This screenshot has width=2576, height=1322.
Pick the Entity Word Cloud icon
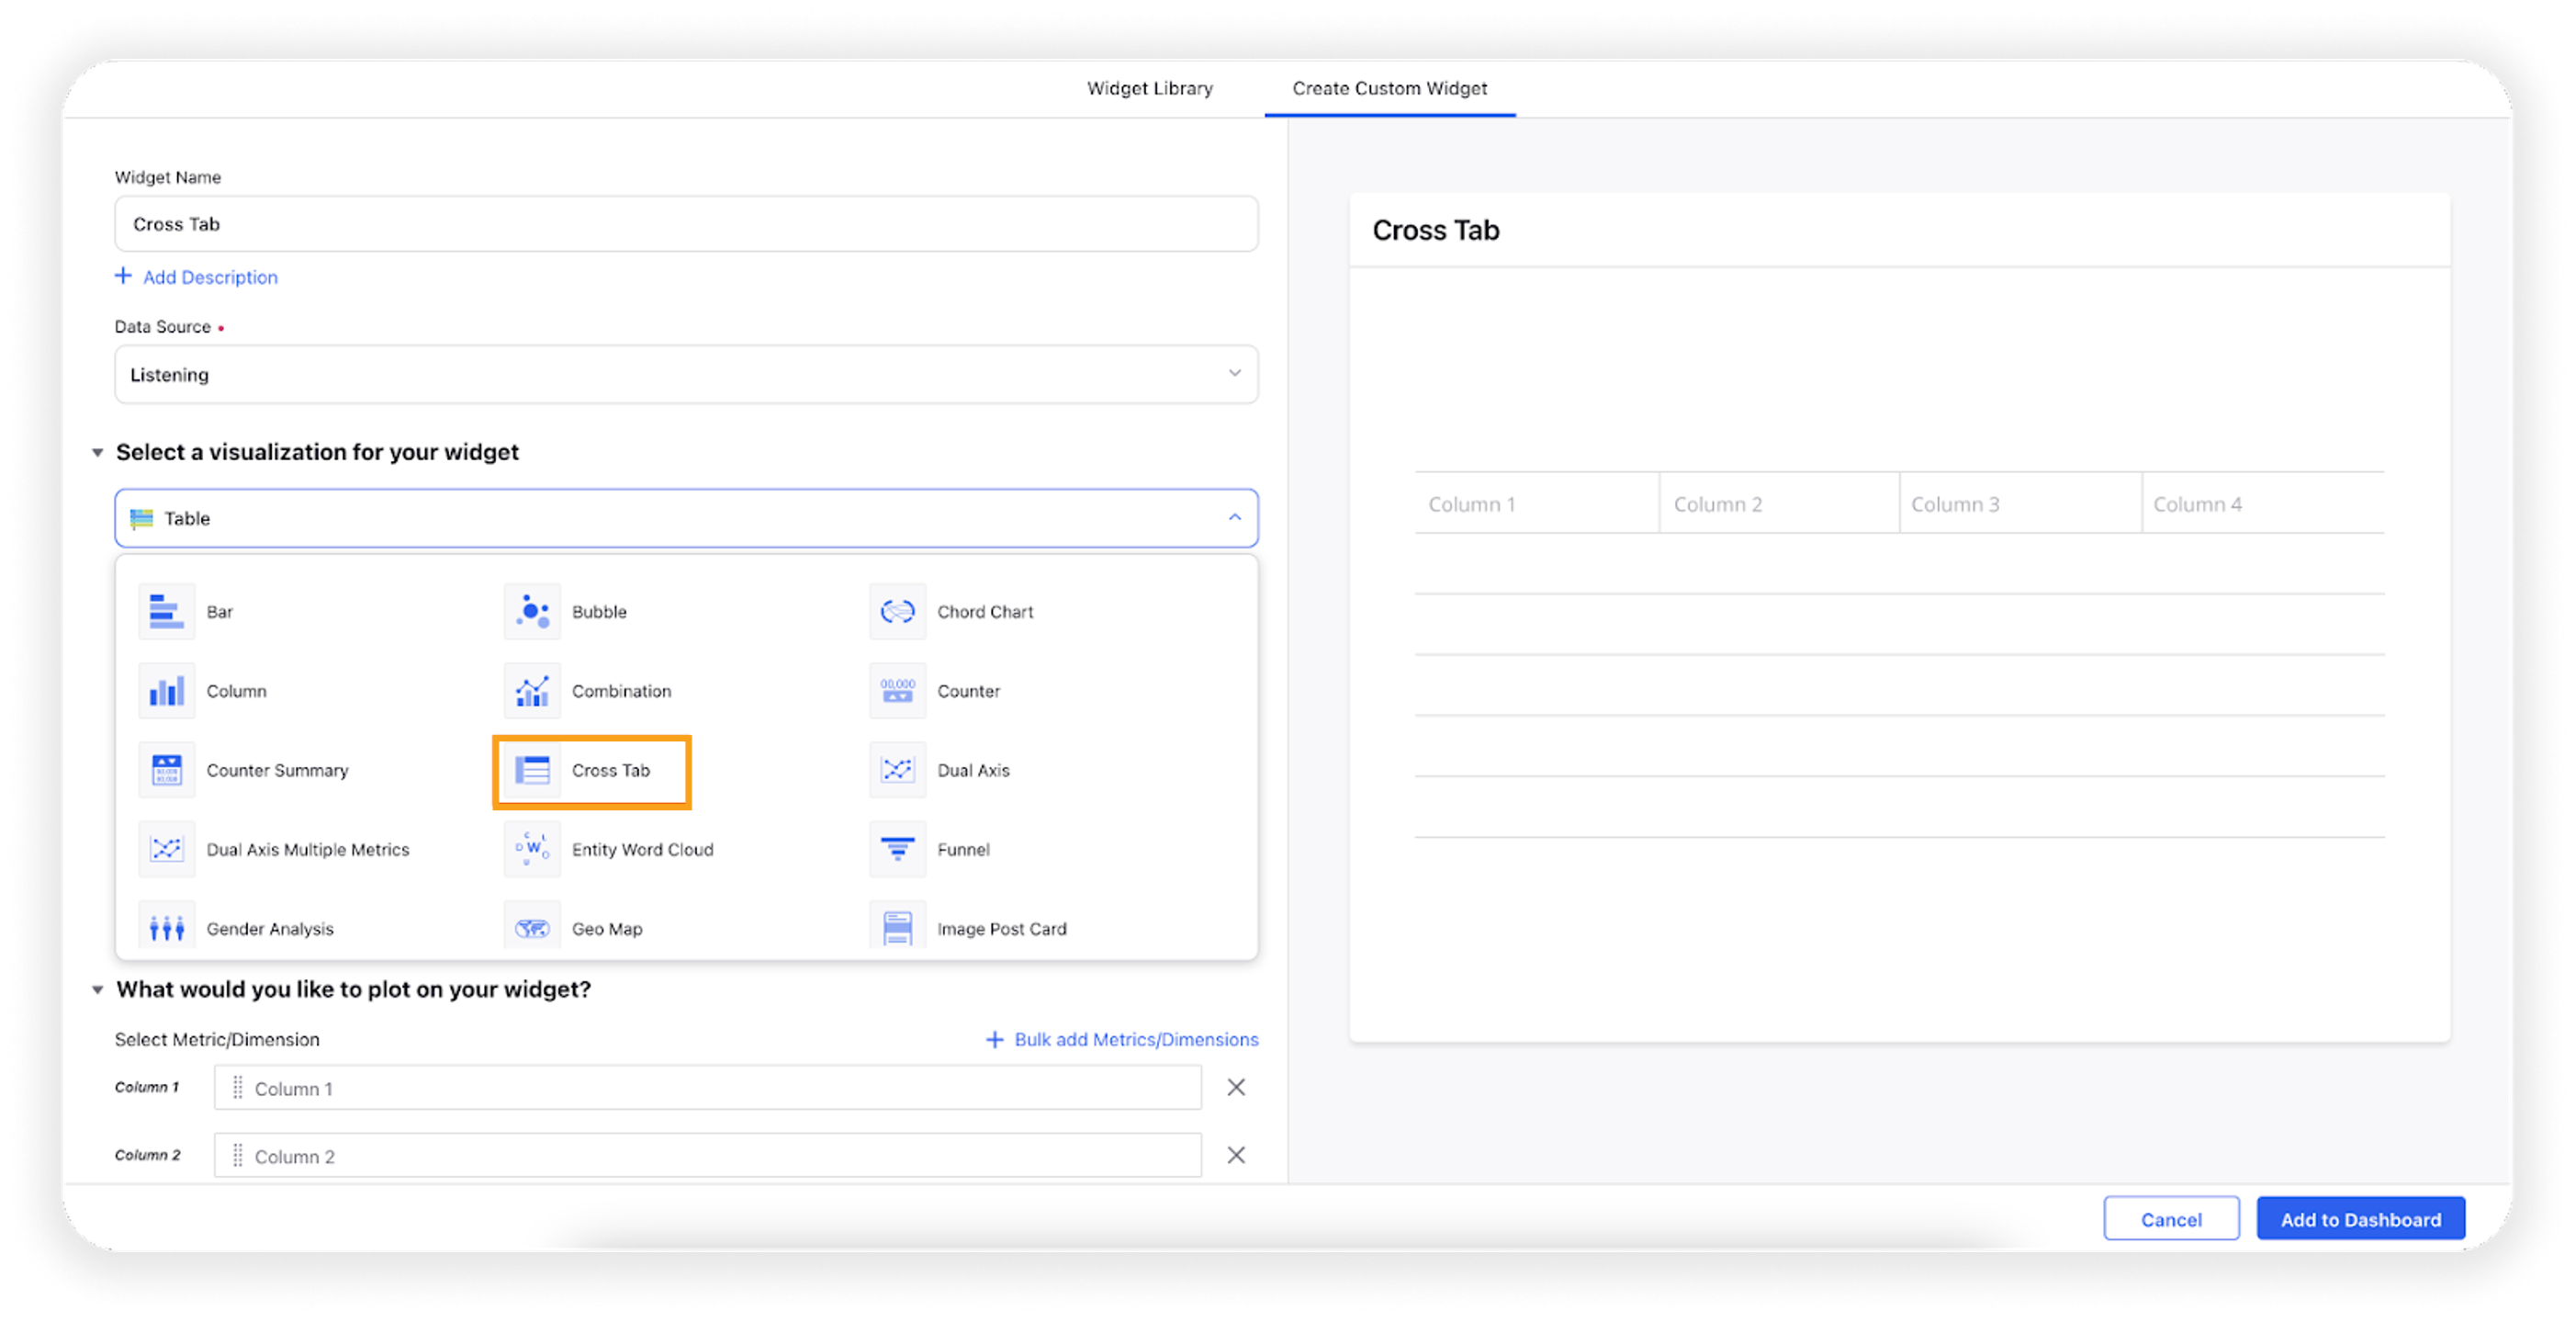(x=532, y=849)
